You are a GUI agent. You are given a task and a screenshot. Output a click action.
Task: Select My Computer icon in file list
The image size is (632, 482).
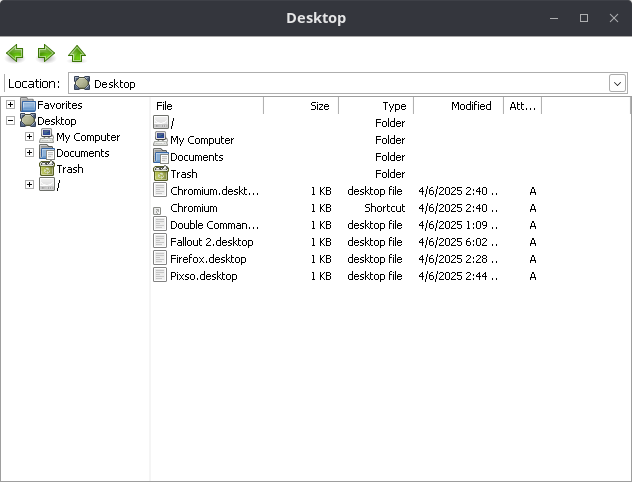click(161, 139)
